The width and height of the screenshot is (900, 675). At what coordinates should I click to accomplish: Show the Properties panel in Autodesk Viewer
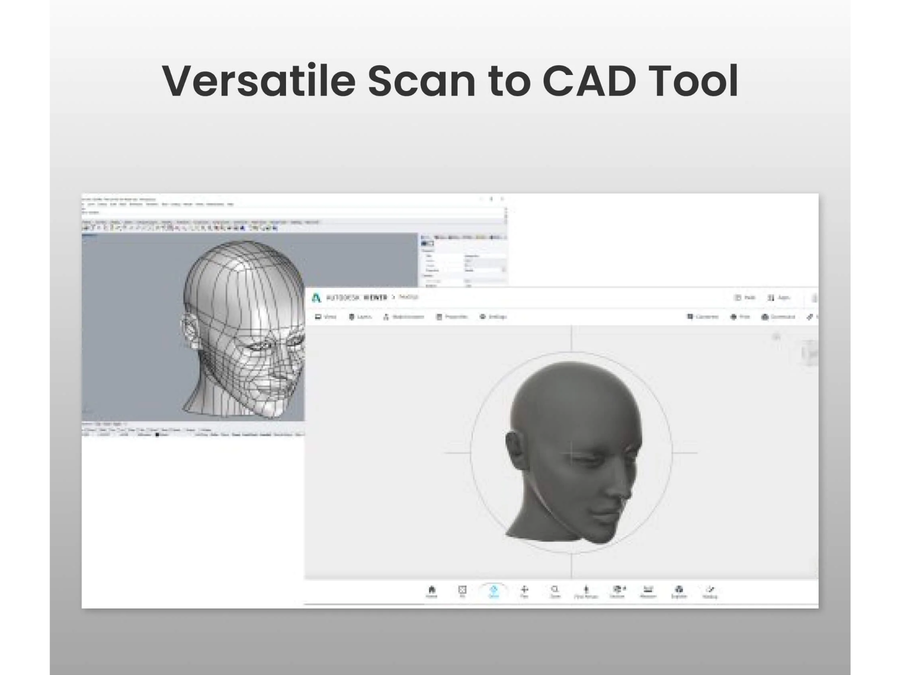452,317
